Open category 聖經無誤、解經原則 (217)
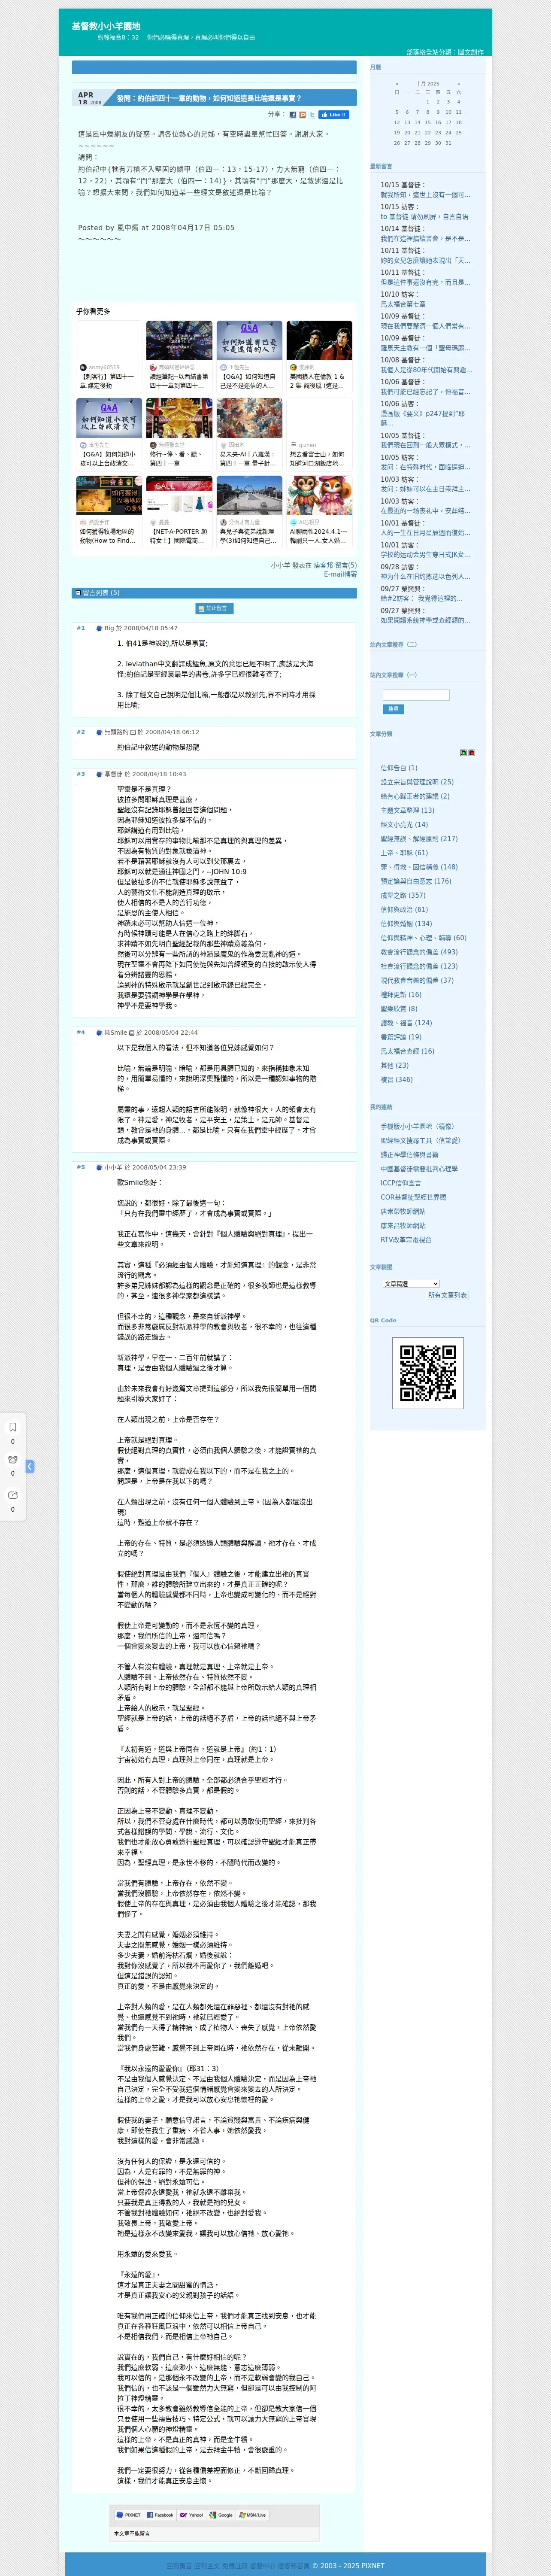Viewport: 551px width, 2576px height. click(x=419, y=839)
